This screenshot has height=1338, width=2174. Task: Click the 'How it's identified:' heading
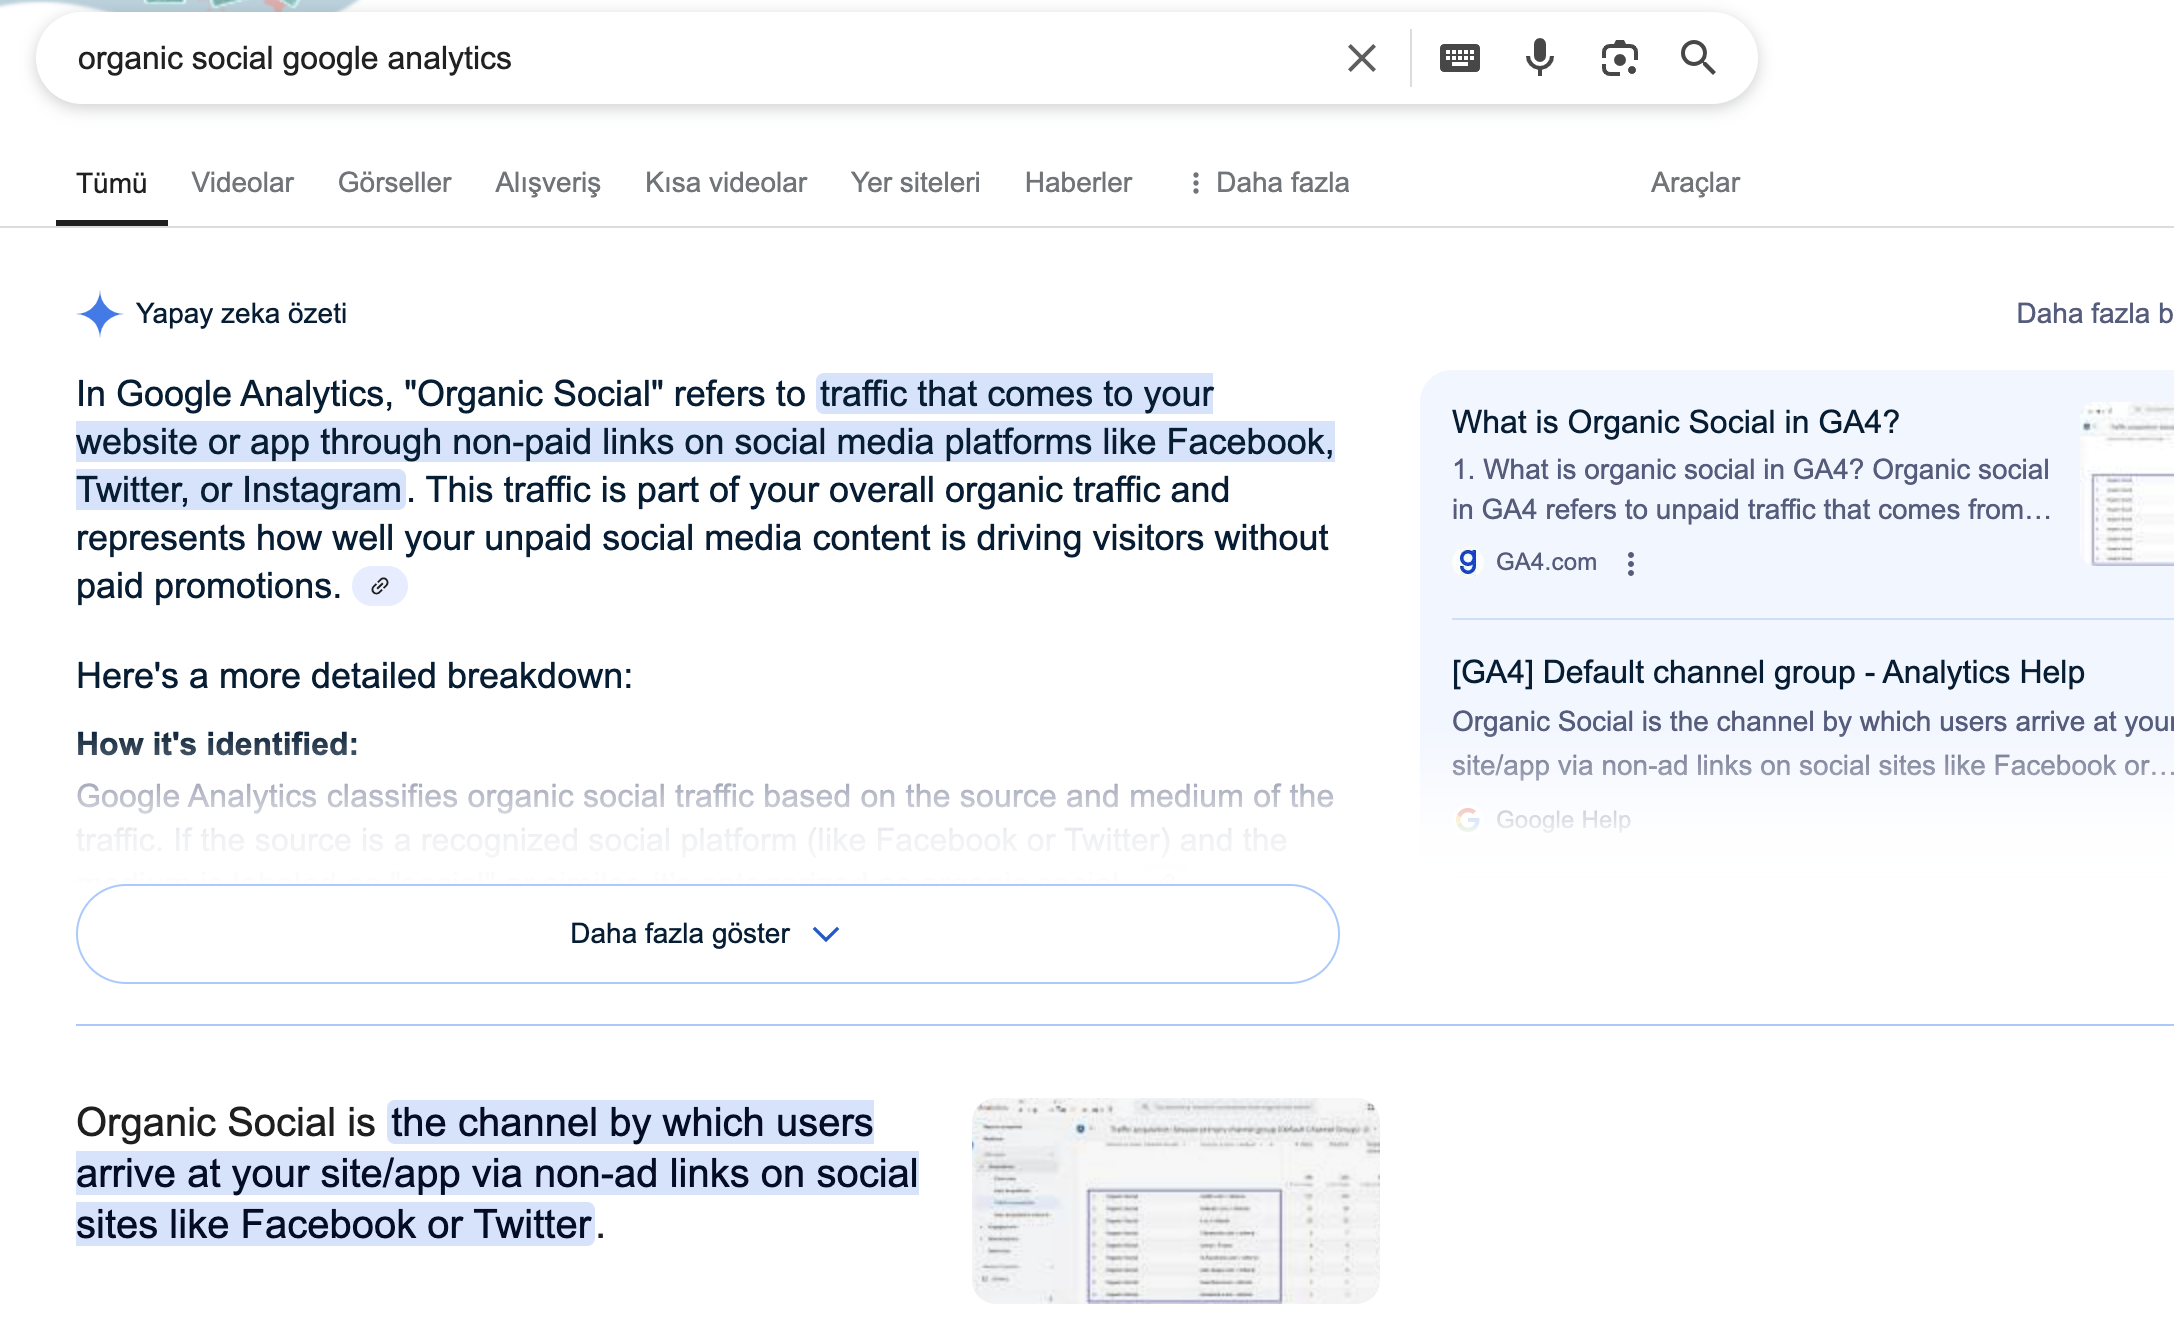coord(217,744)
